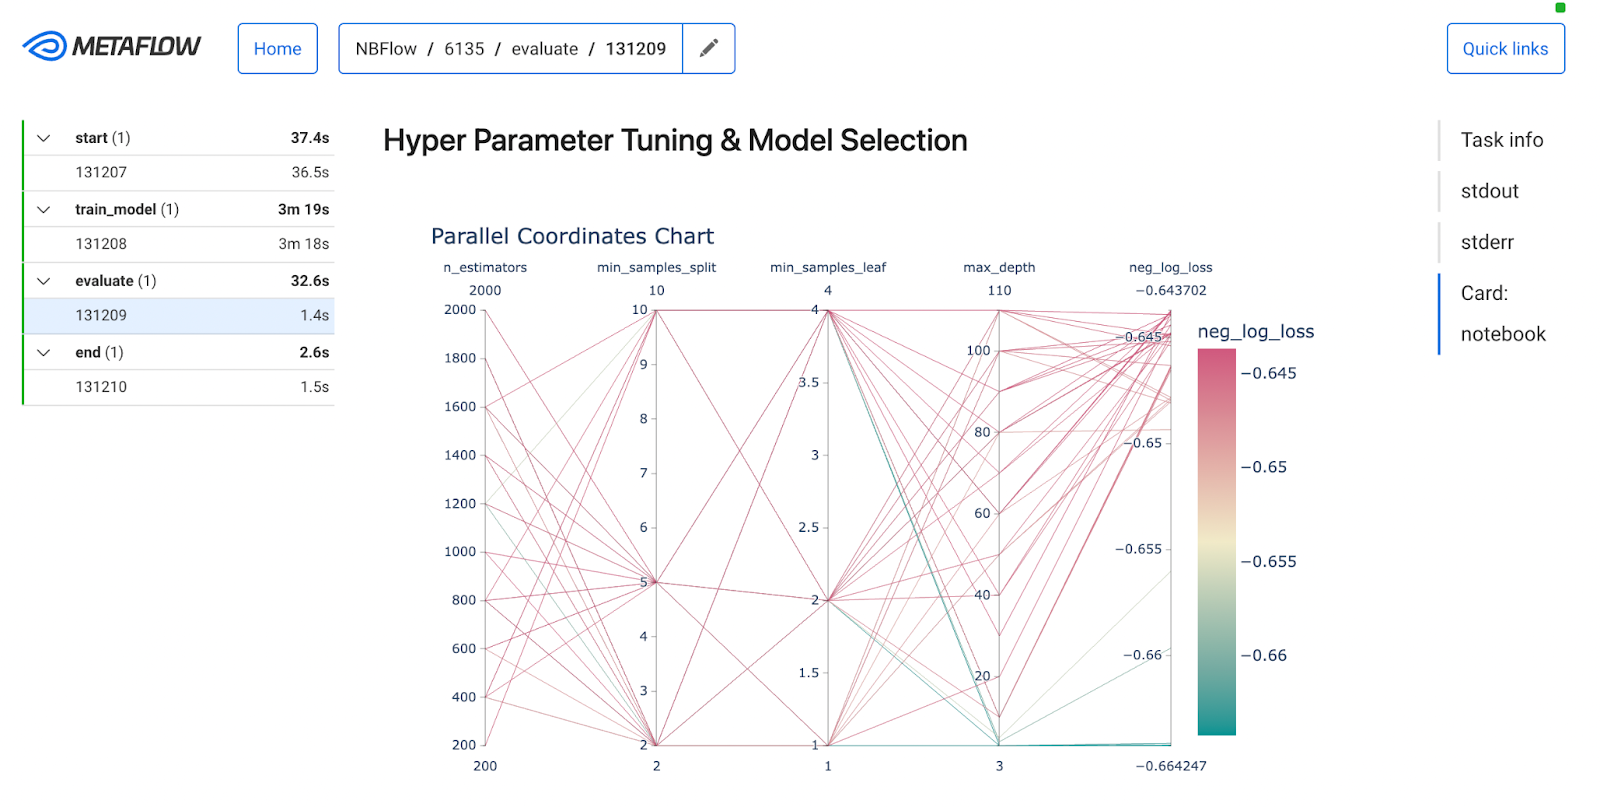Jump to Task info section
Screen dimensions: 1600x807
(1501, 140)
